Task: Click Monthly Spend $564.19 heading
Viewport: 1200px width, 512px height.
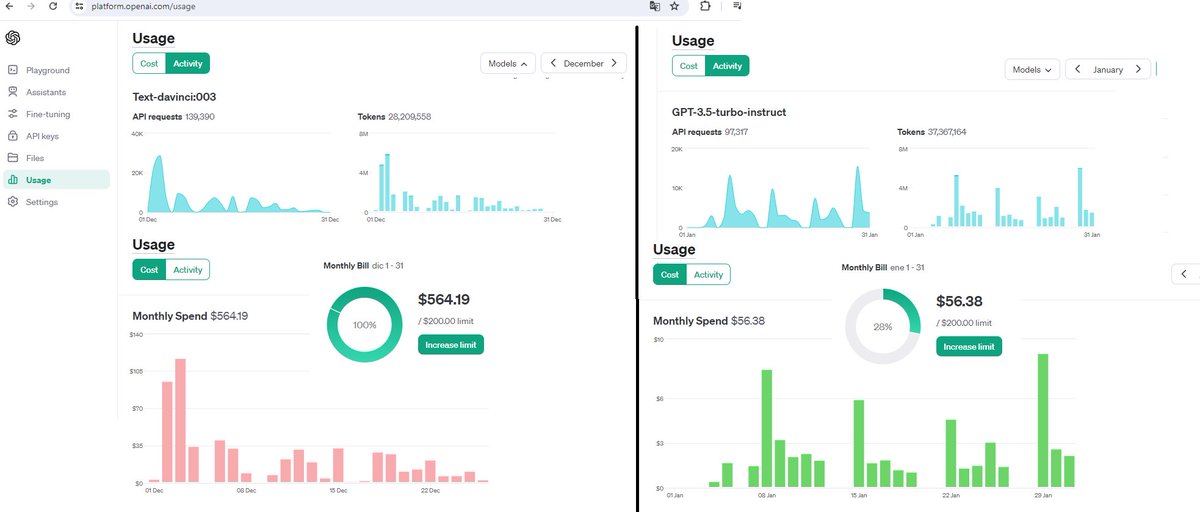Action: point(190,316)
